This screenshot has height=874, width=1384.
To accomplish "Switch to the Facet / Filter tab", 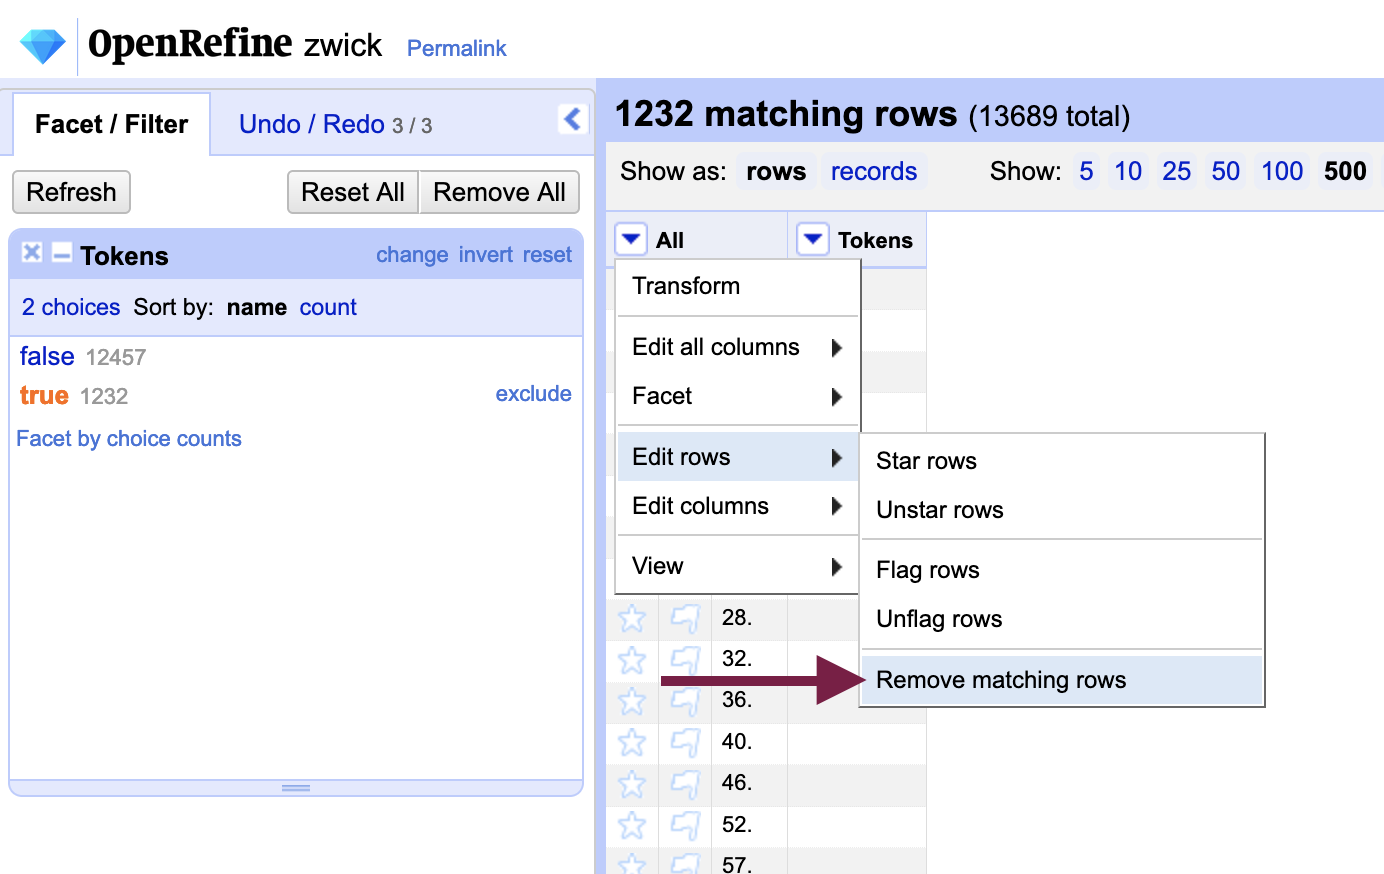I will pos(111,124).
